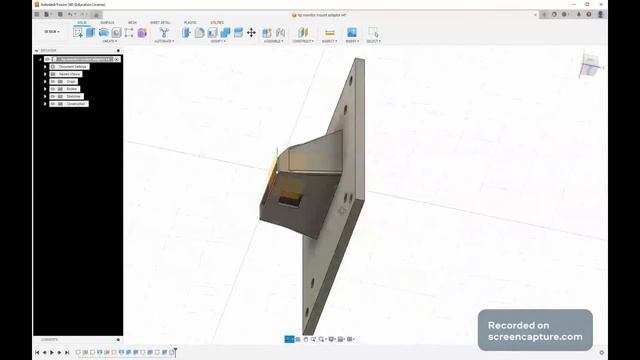Open the user profile avatar
Image resolution: width=640 pixels, height=360 pixels.
click(x=600, y=14)
